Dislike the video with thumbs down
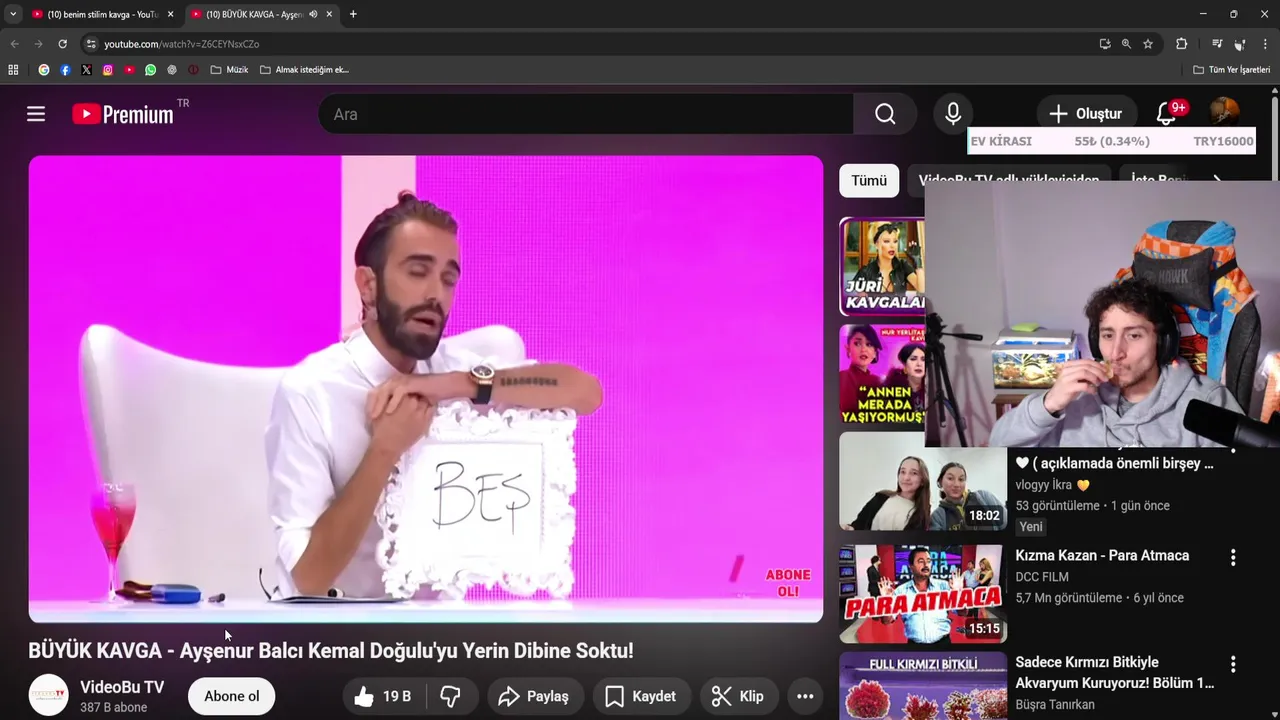The width and height of the screenshot is (1280, 720). 450,696
